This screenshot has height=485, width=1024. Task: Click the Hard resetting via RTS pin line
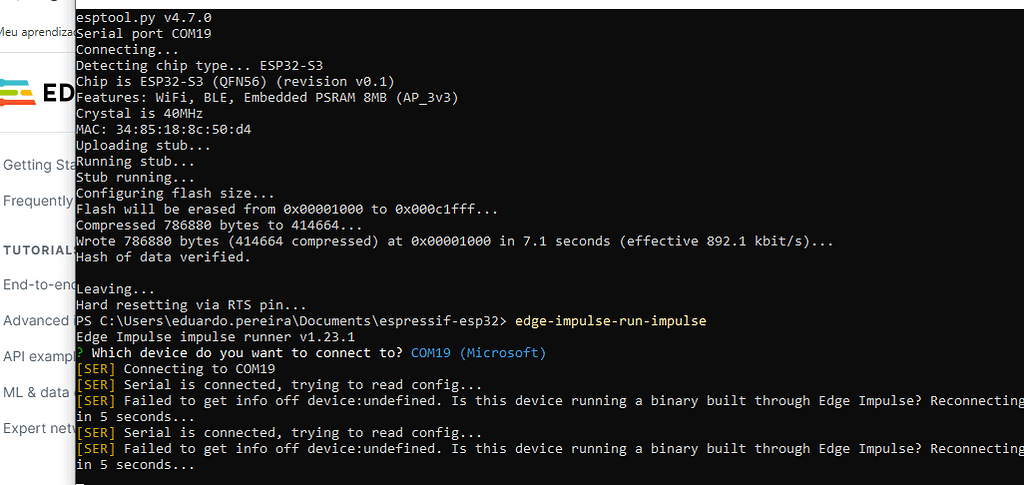[x=191, y=305]
